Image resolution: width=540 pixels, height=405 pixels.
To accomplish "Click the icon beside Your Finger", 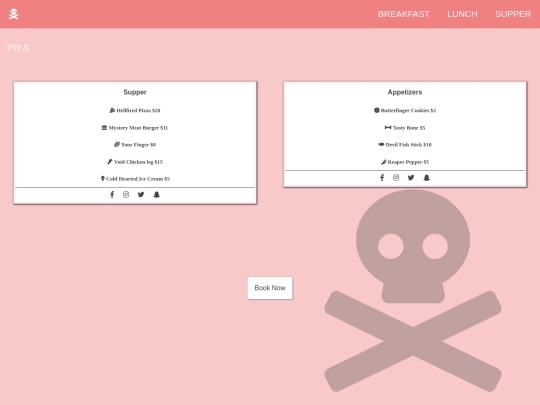I will 117,145.
